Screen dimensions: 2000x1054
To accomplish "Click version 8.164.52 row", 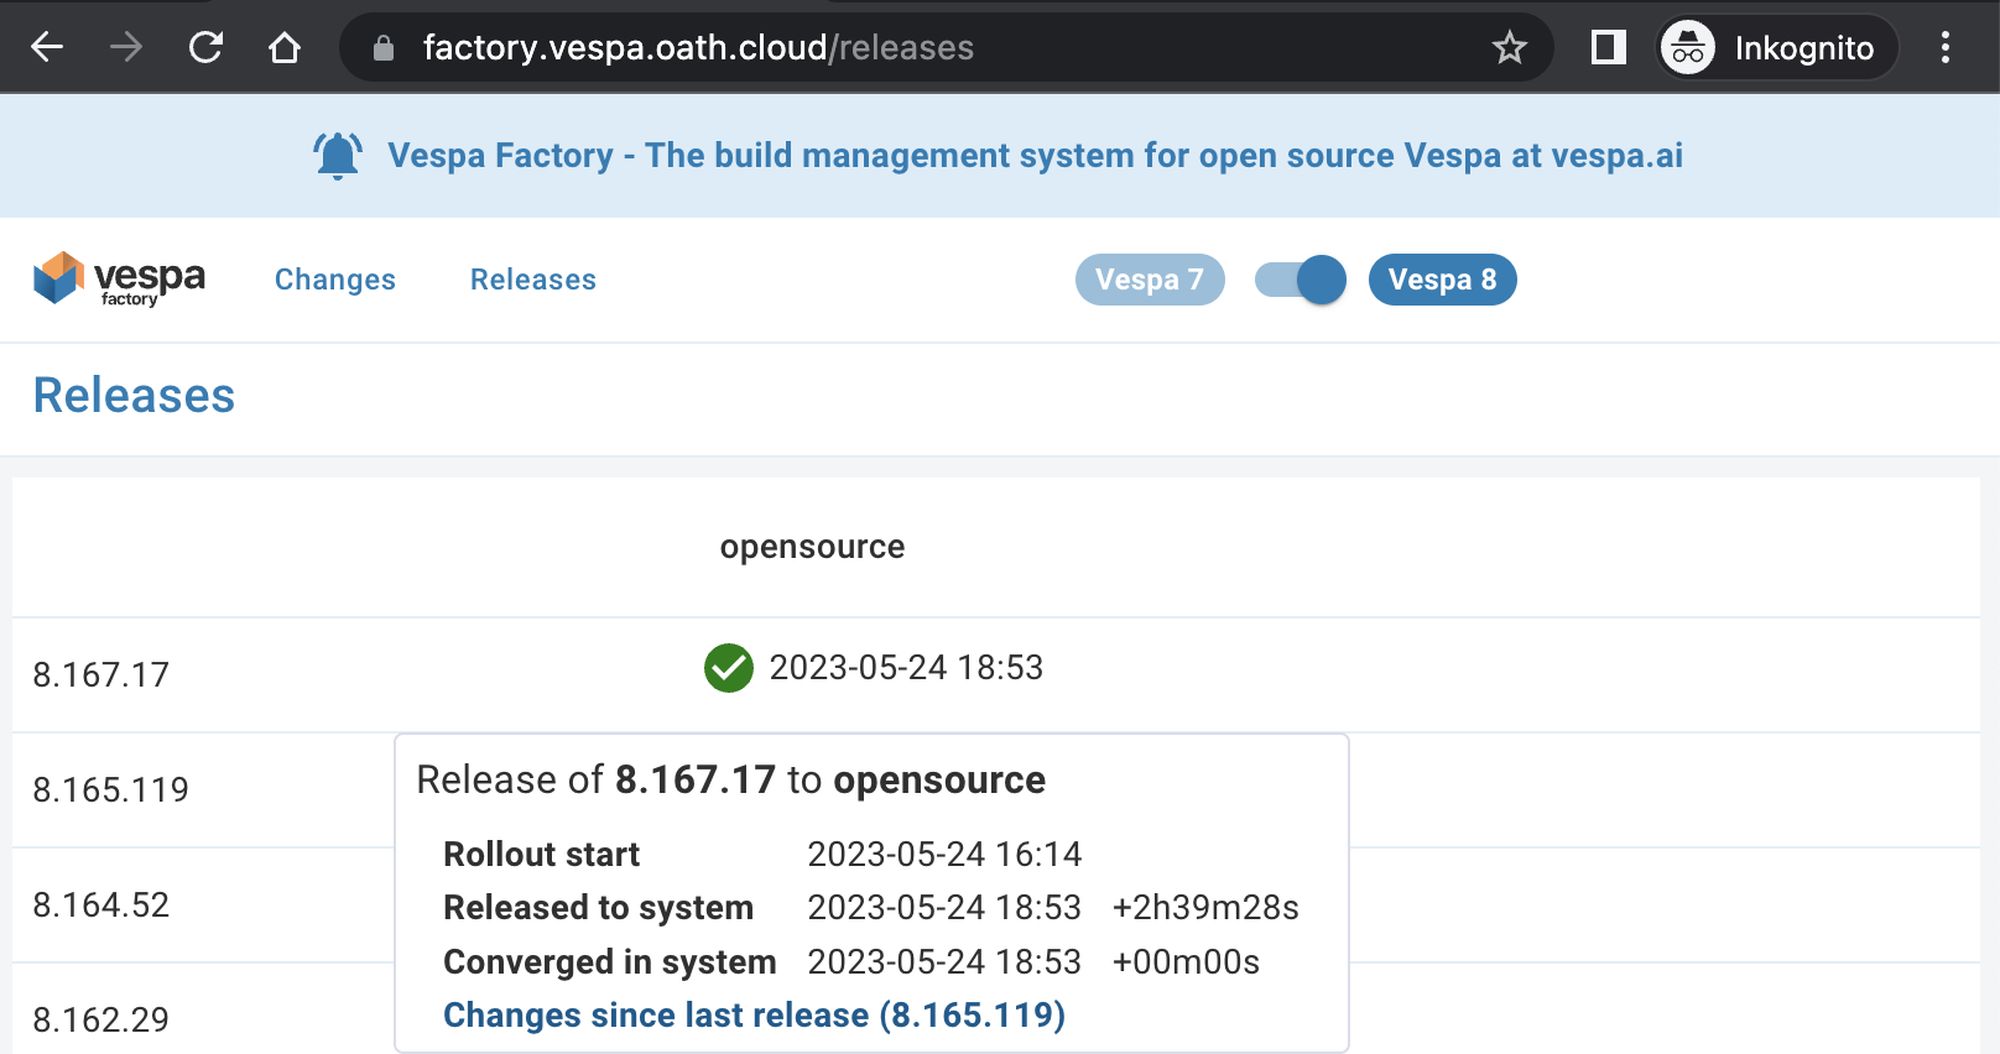I will click(x=101, y=905).
